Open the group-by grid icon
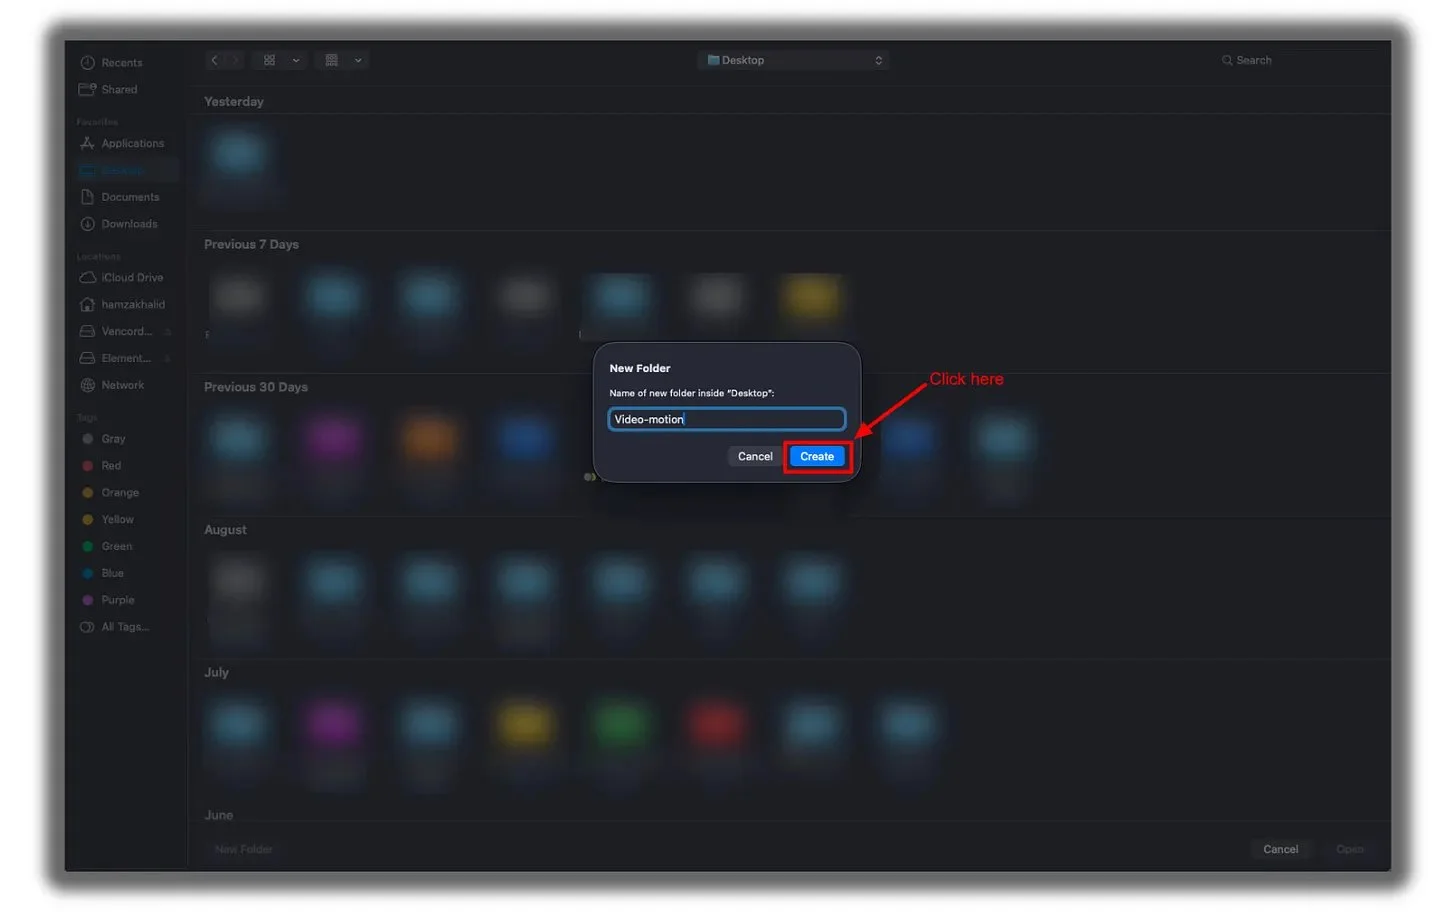The width and height of the screenshot is (1456, 912). click(331, 61)
